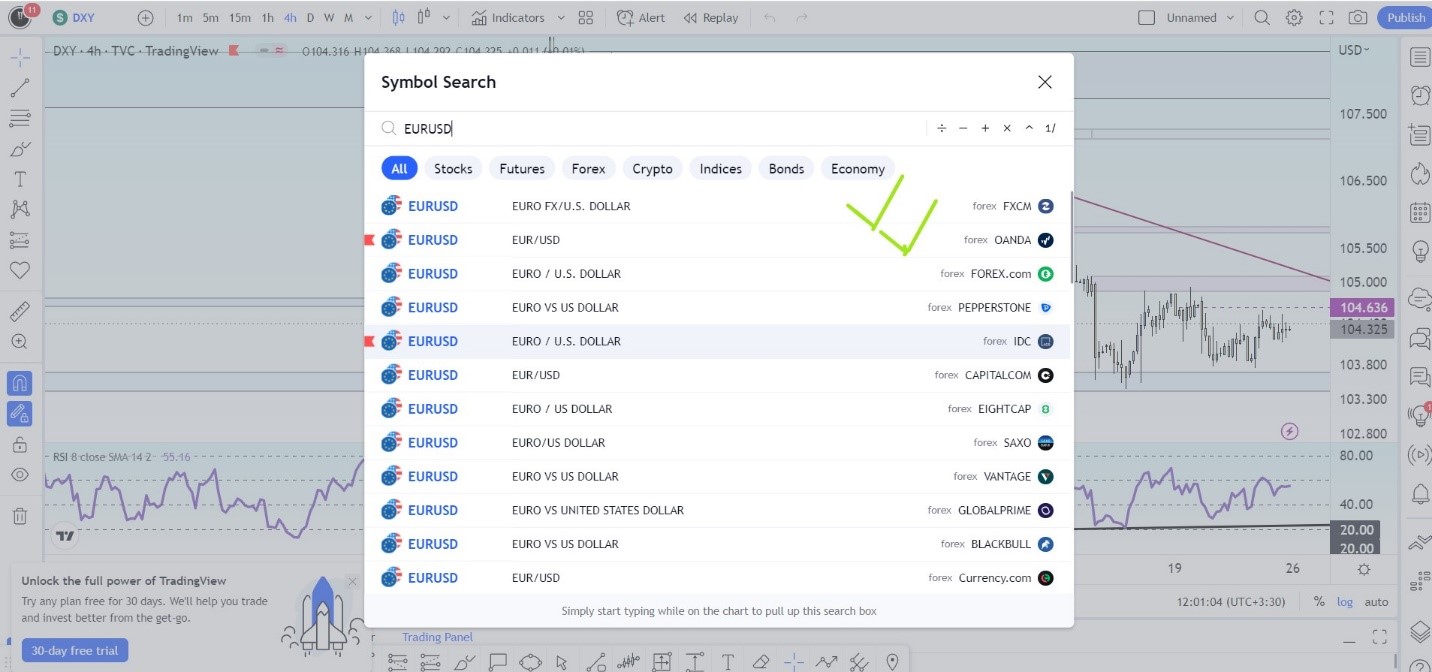Click the zoom in magnifier tool
Viewport: 1432px width, 672px height.
pos(19,342)
